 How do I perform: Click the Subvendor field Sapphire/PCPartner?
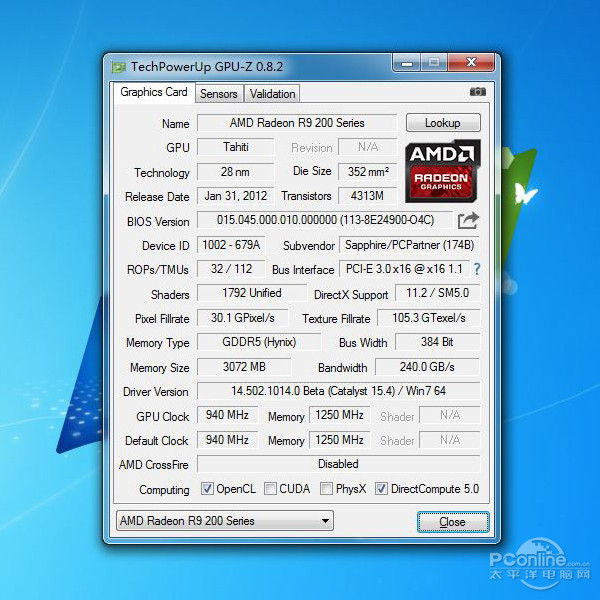[409, 245]
